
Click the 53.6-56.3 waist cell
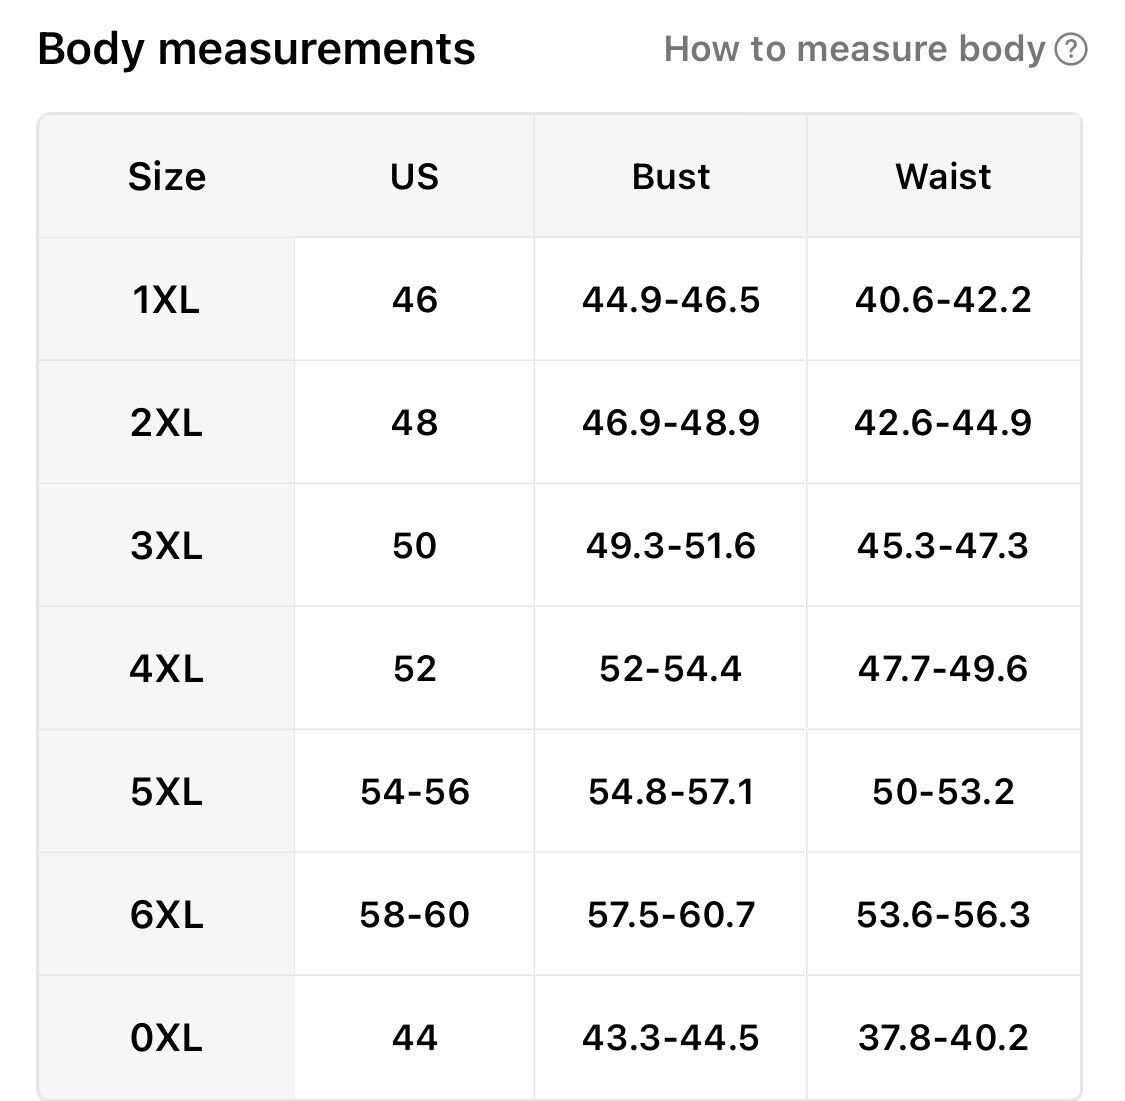pyautogui.click(x=943, y=915)
